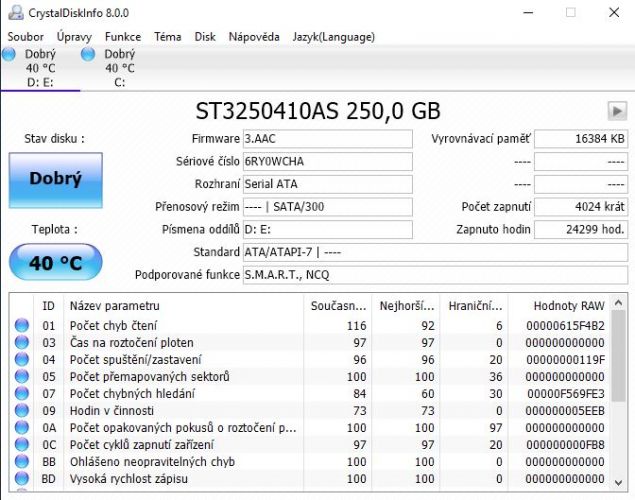The width and height of the screenshot is (635, 500).
Task: Click the Současn... column header
Action: pyautogui.click(x=338, y=306)
